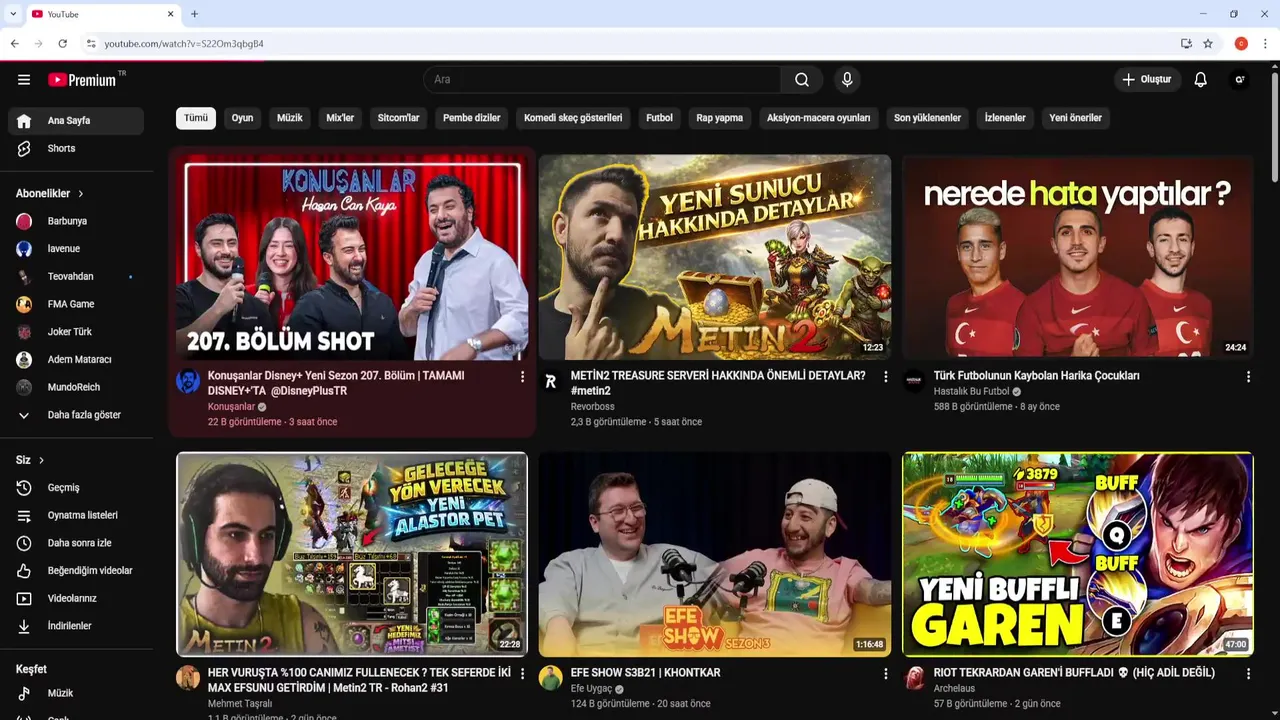
Task: Open the Mehmet Taşralı channel link
Action: pos(240,704)
